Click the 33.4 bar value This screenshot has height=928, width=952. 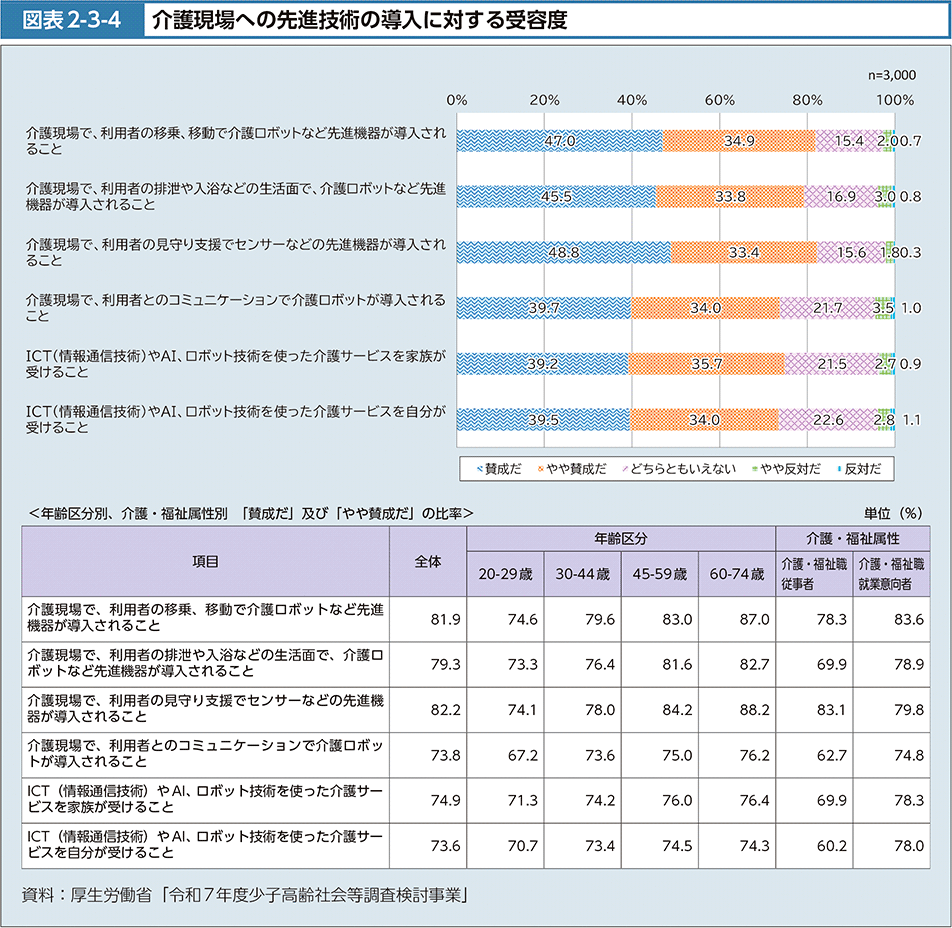point(744,253)
